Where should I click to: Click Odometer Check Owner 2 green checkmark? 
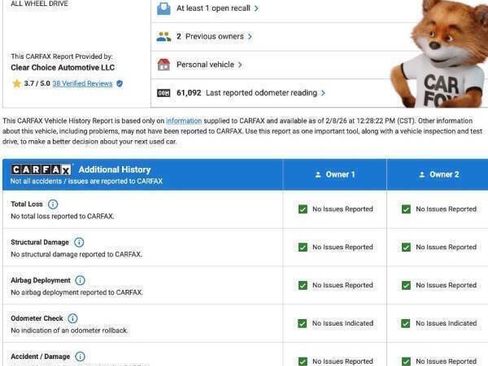click(x=406, y=323)
